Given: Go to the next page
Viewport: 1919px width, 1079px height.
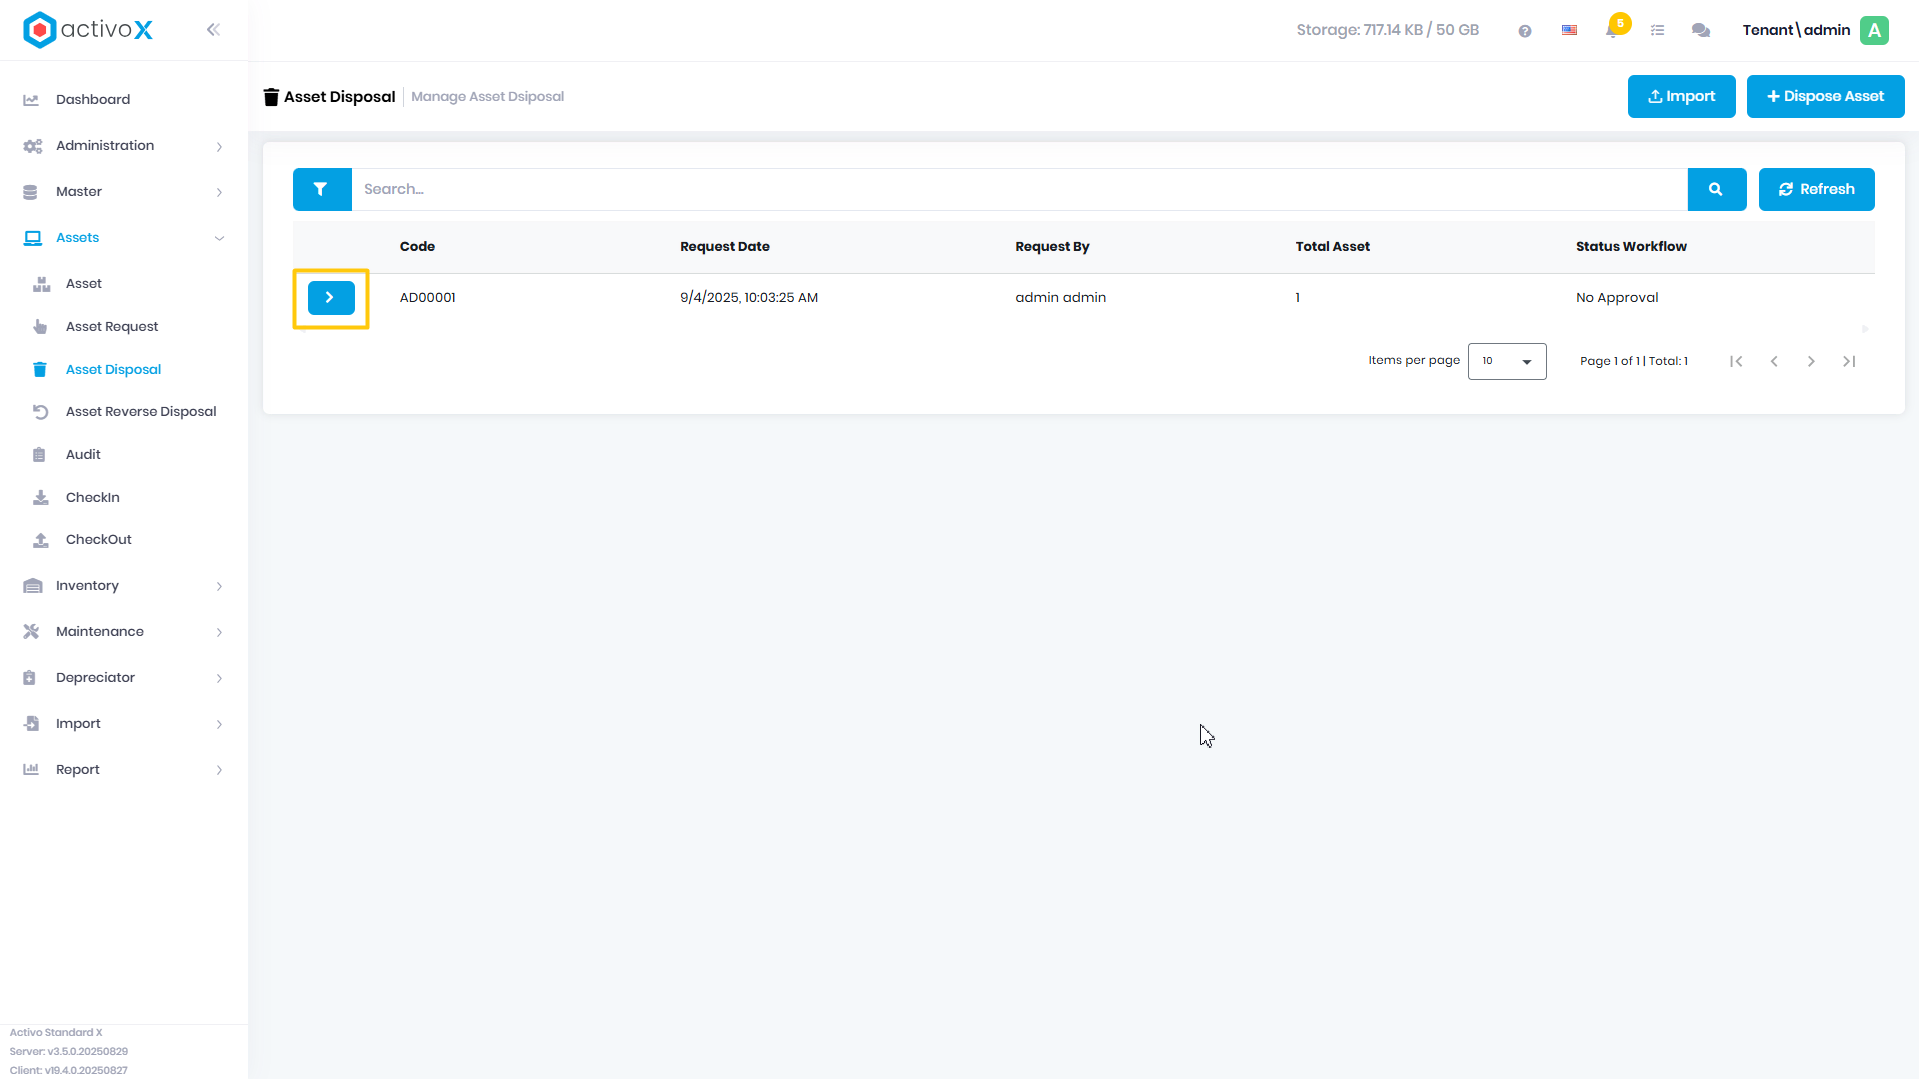Looking at the screenshot, I should [1811, 361].
